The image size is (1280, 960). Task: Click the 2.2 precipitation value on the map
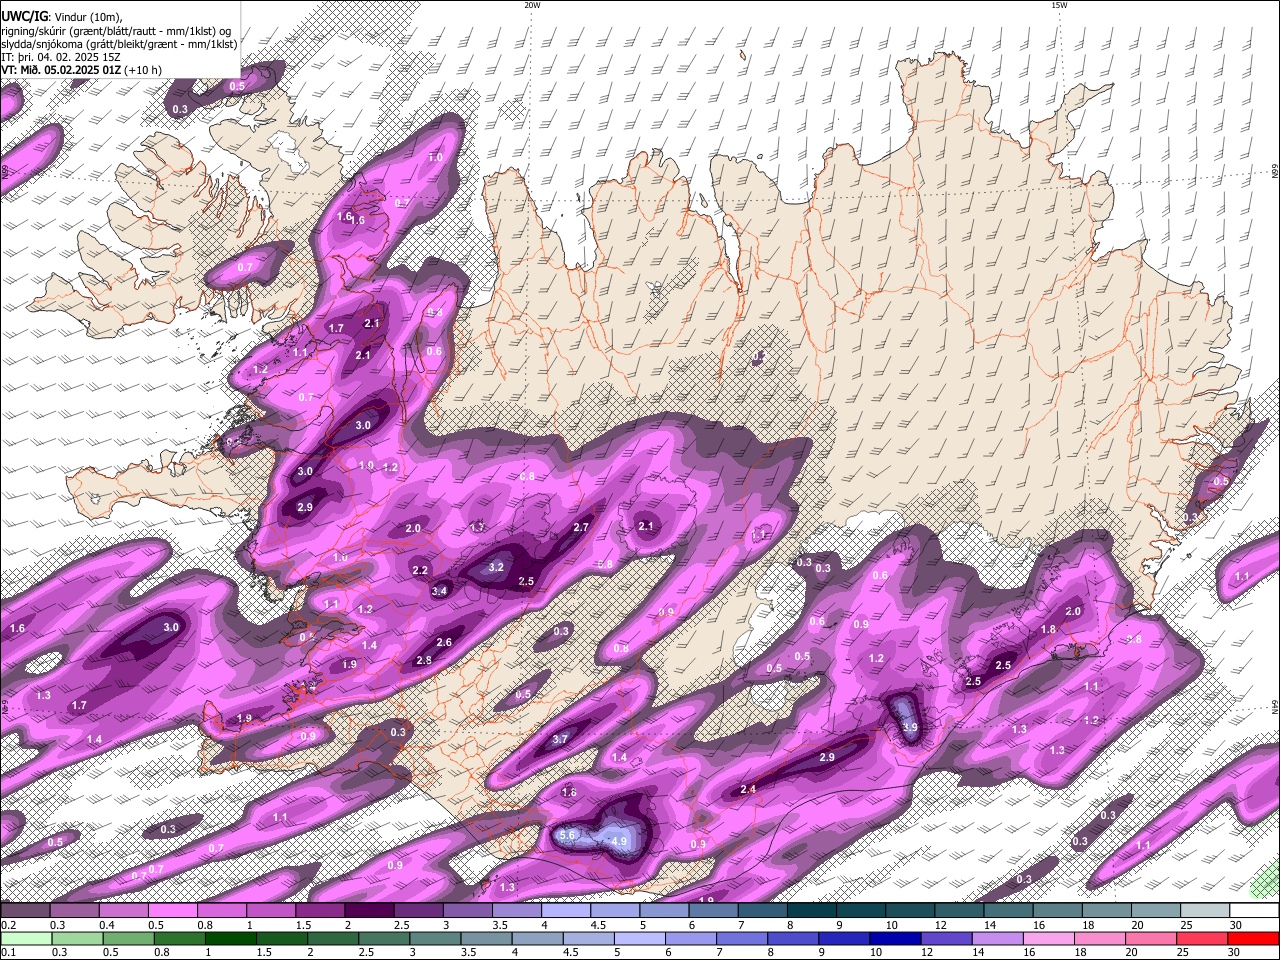pyautogui.click(x=420, y=570)
